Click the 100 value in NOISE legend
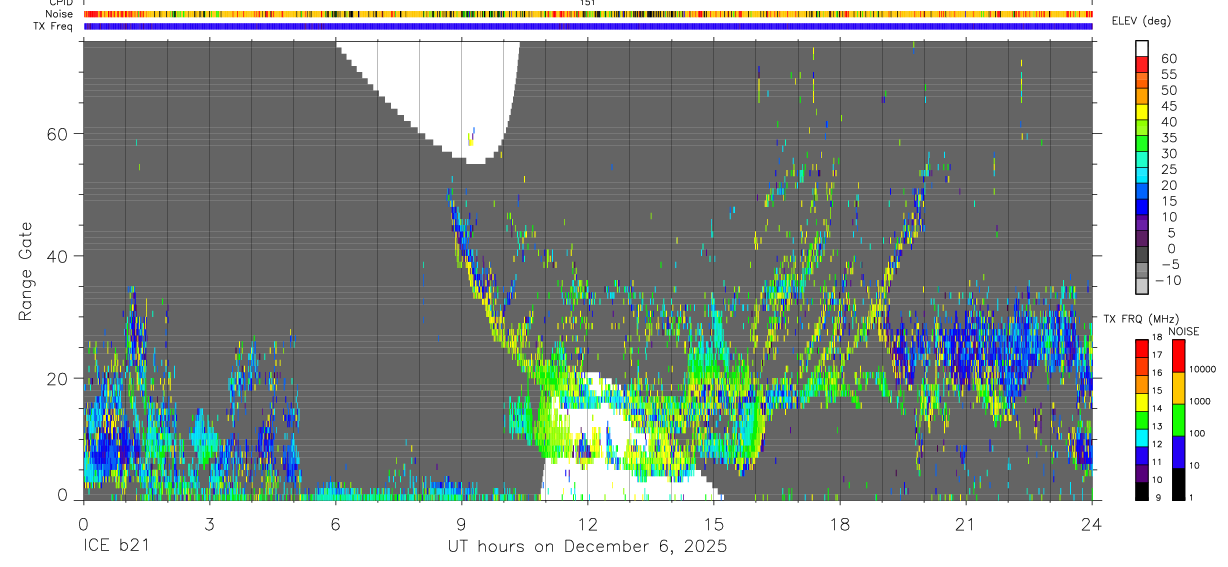Screen dimensions: 1228x567 1197,434
